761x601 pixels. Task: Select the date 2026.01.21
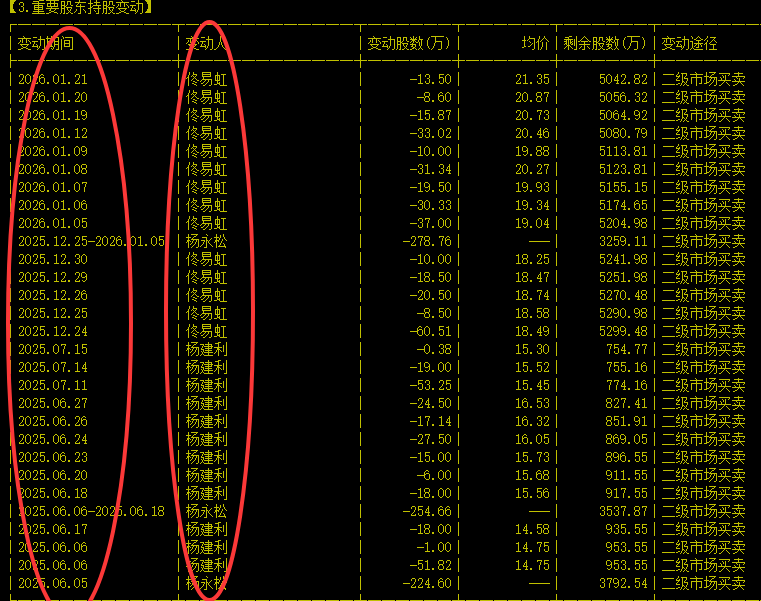point(53,79)
